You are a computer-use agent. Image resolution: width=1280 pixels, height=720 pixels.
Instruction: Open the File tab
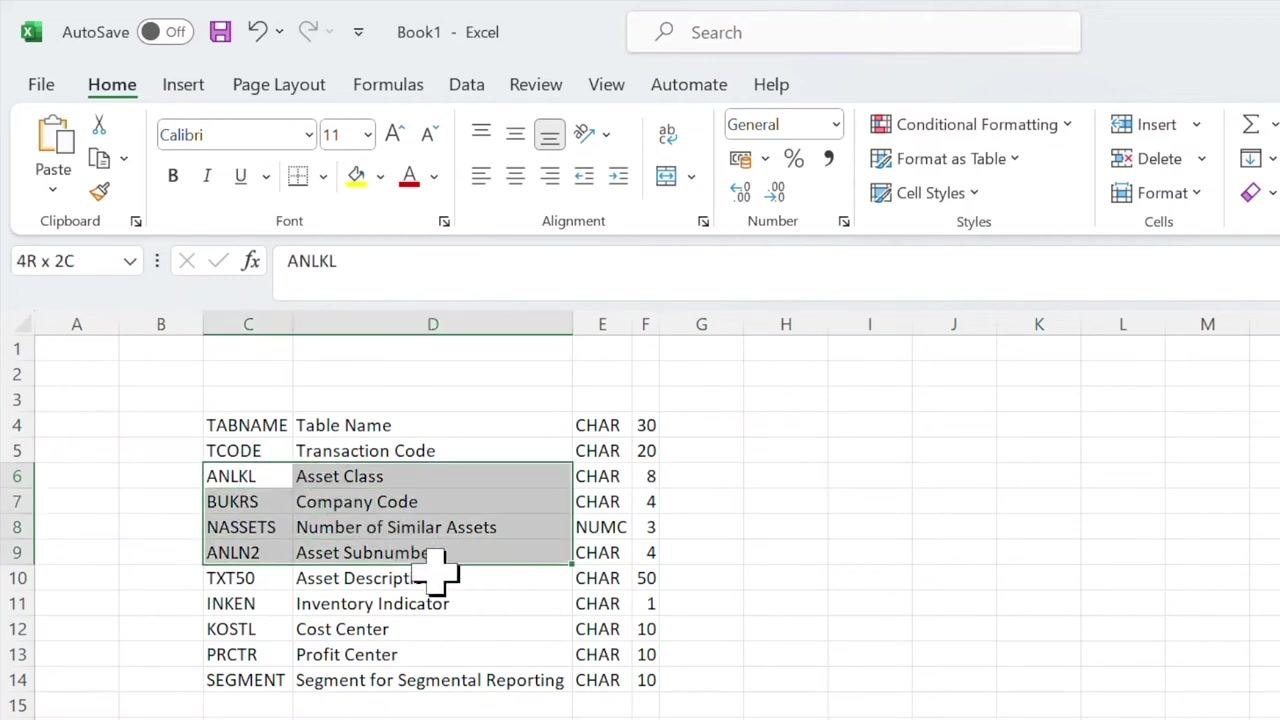point(41,84)
